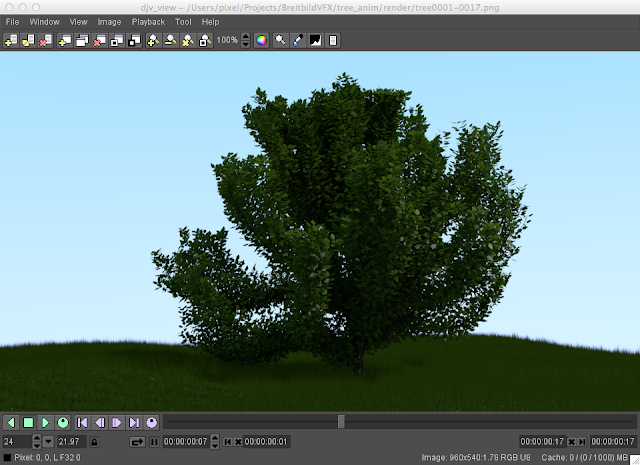640x465 pixels.
Task: Open the Tool menu
Action: 183,22
